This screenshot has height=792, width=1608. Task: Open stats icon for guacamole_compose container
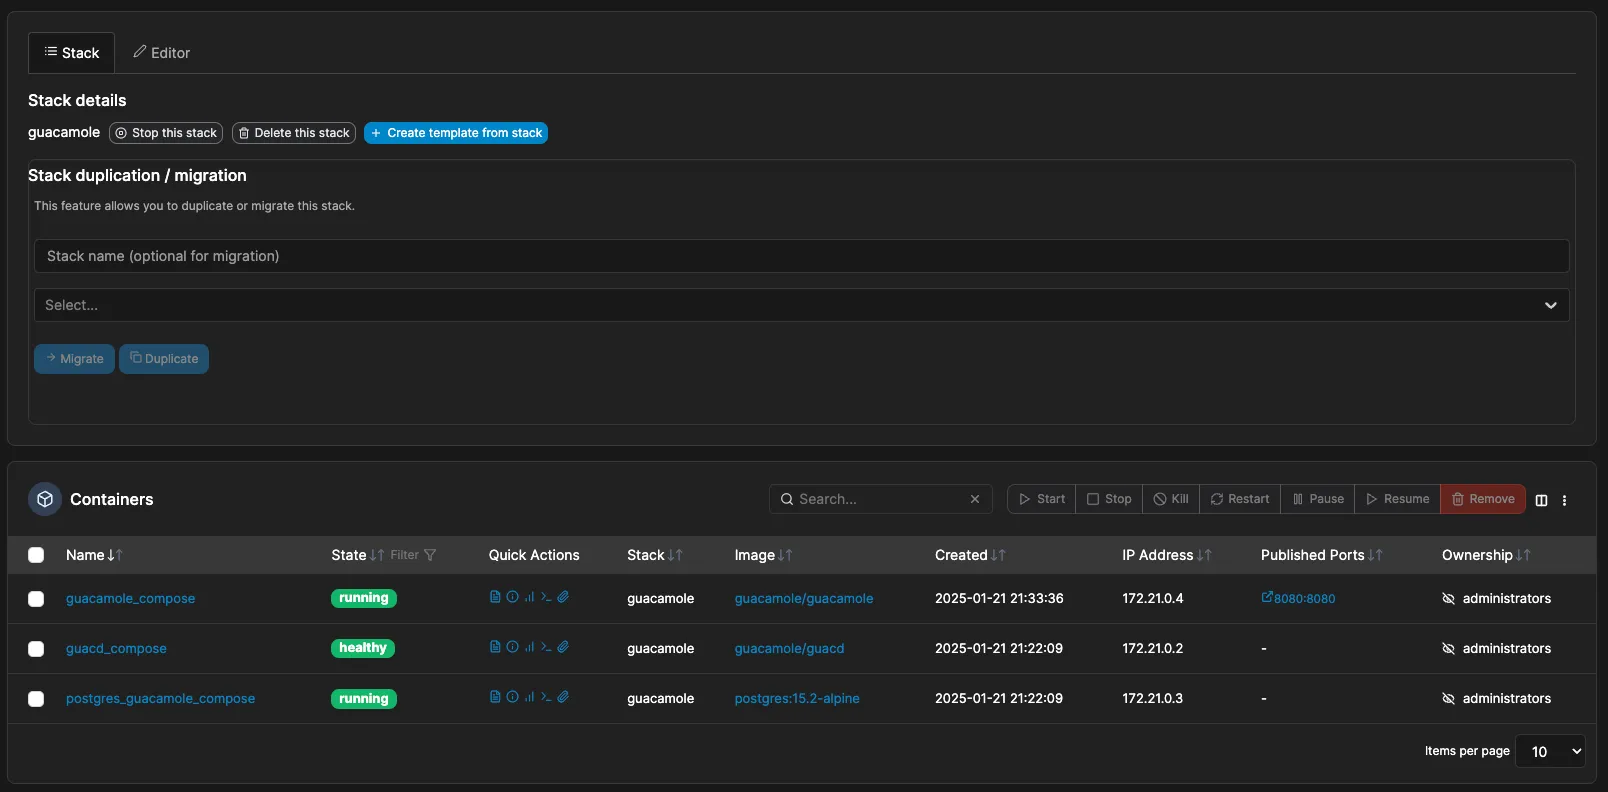coord(529,597)
